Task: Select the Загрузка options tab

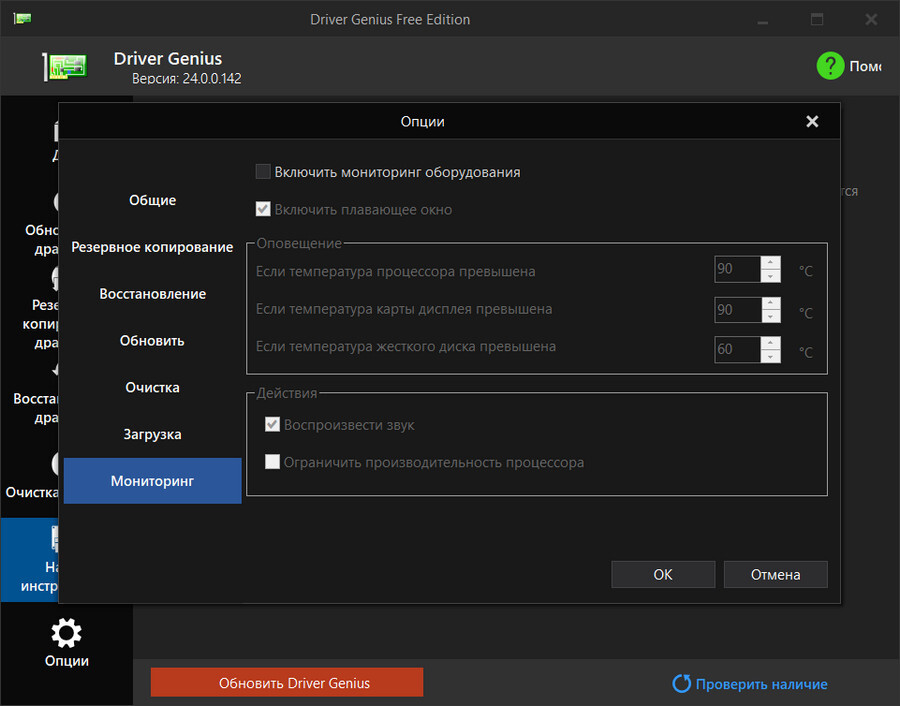Action: click(153, 434)
